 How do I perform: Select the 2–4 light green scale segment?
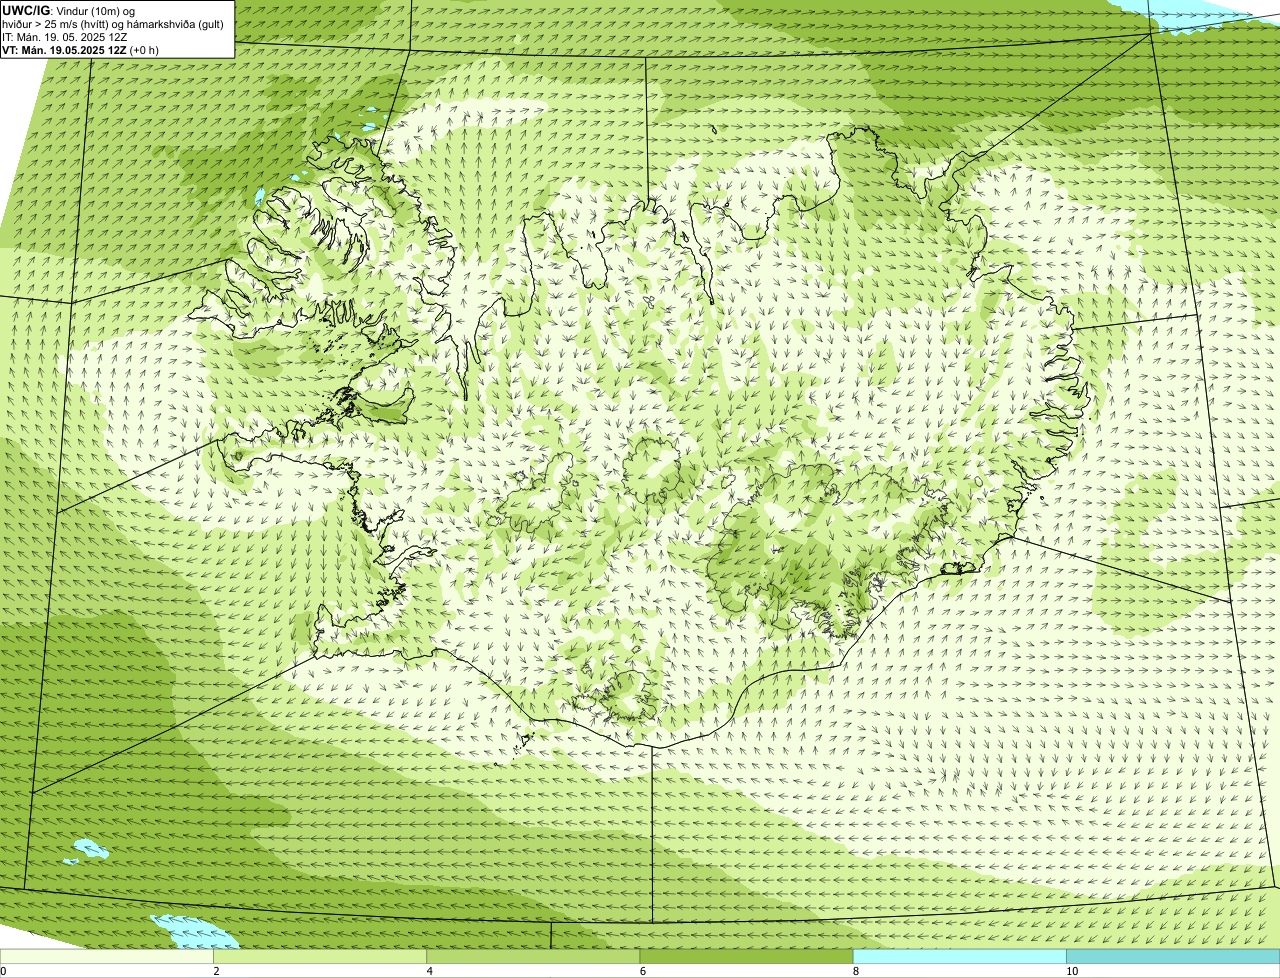click(320, 957)
